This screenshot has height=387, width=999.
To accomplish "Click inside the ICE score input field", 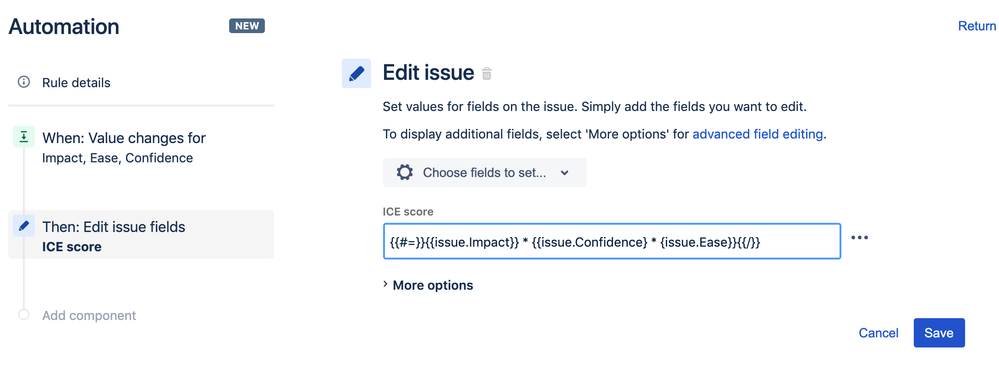I will (612, 241).
